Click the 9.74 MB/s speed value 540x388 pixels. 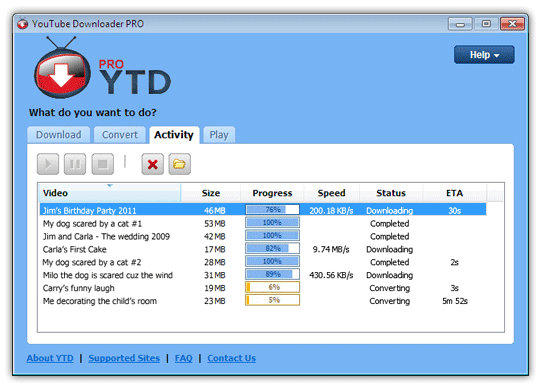[x=331, y=249]
